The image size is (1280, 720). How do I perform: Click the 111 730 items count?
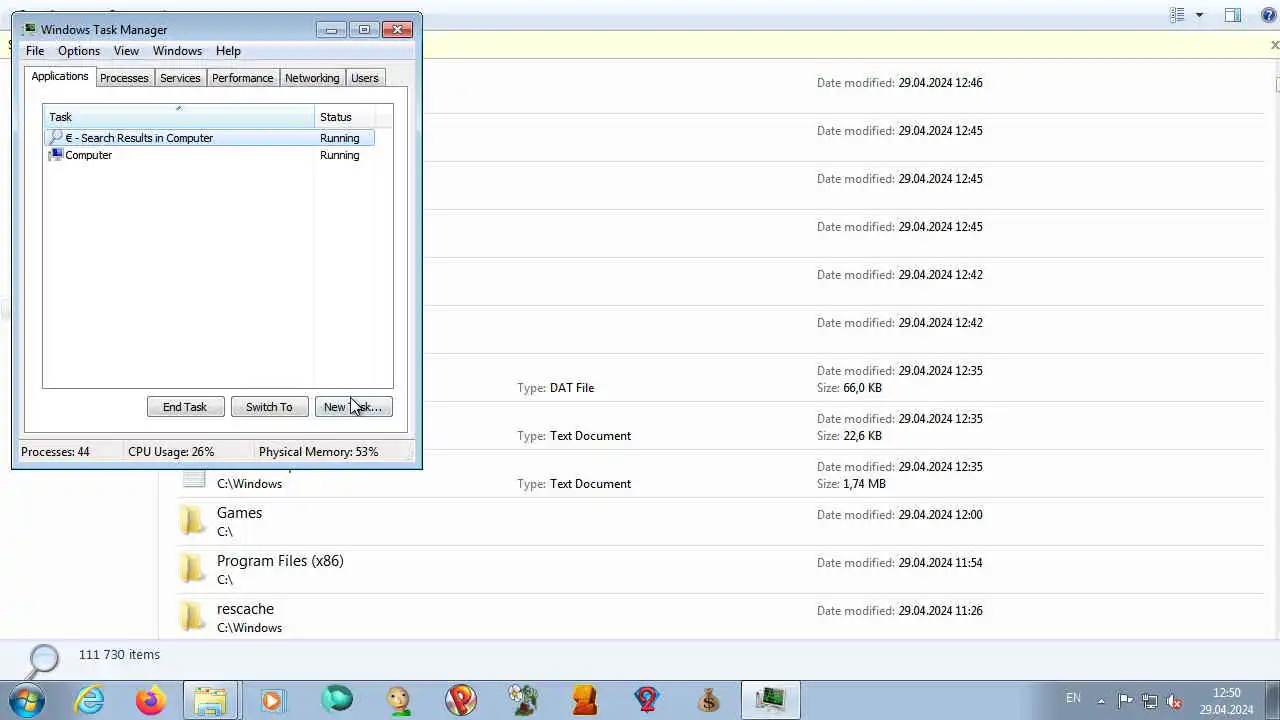(x=119, y=655)
